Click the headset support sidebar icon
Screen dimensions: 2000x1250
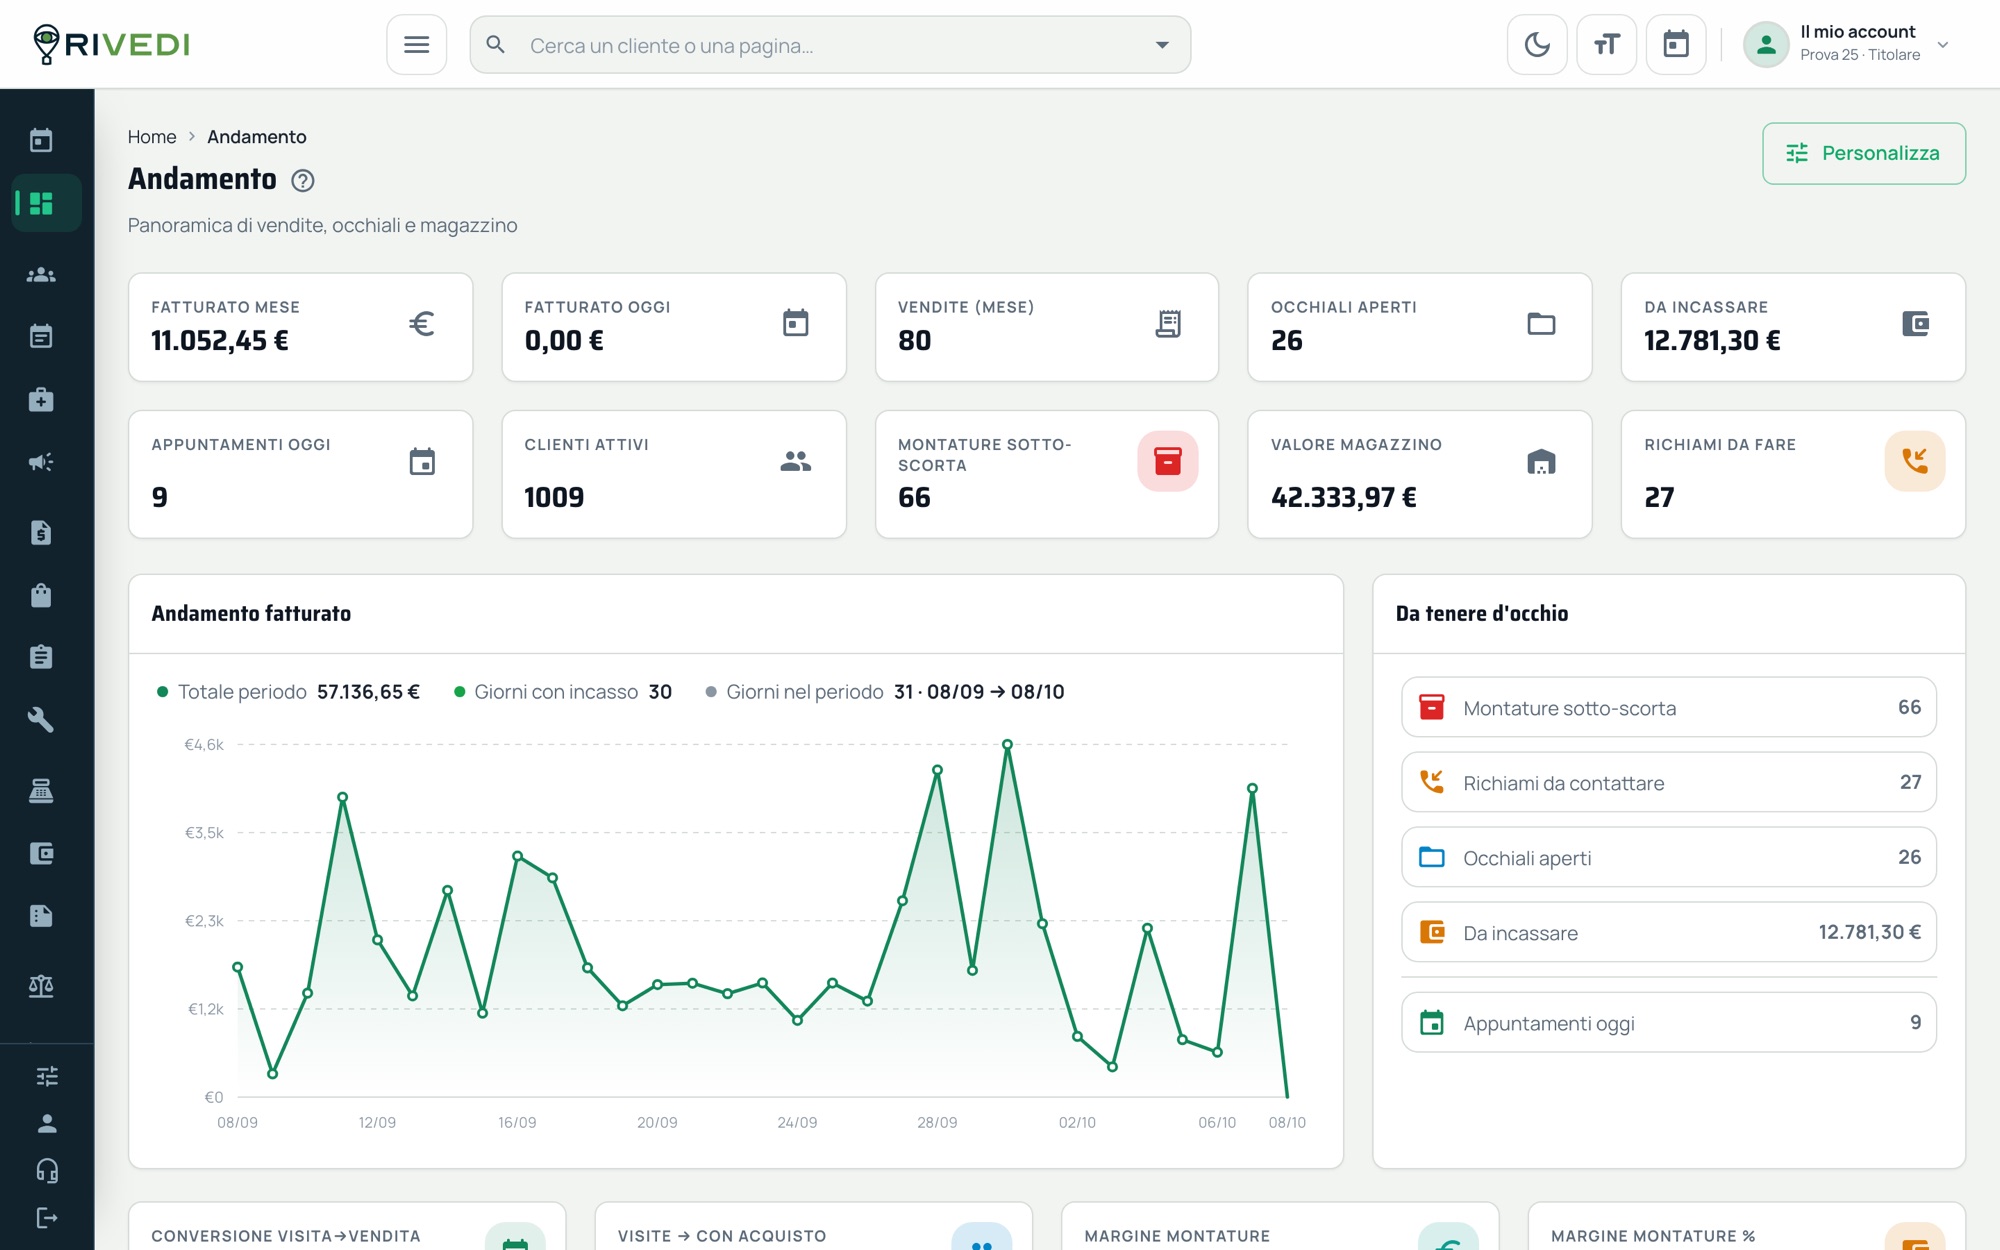pyautogui.click(x=47, y=1170)
